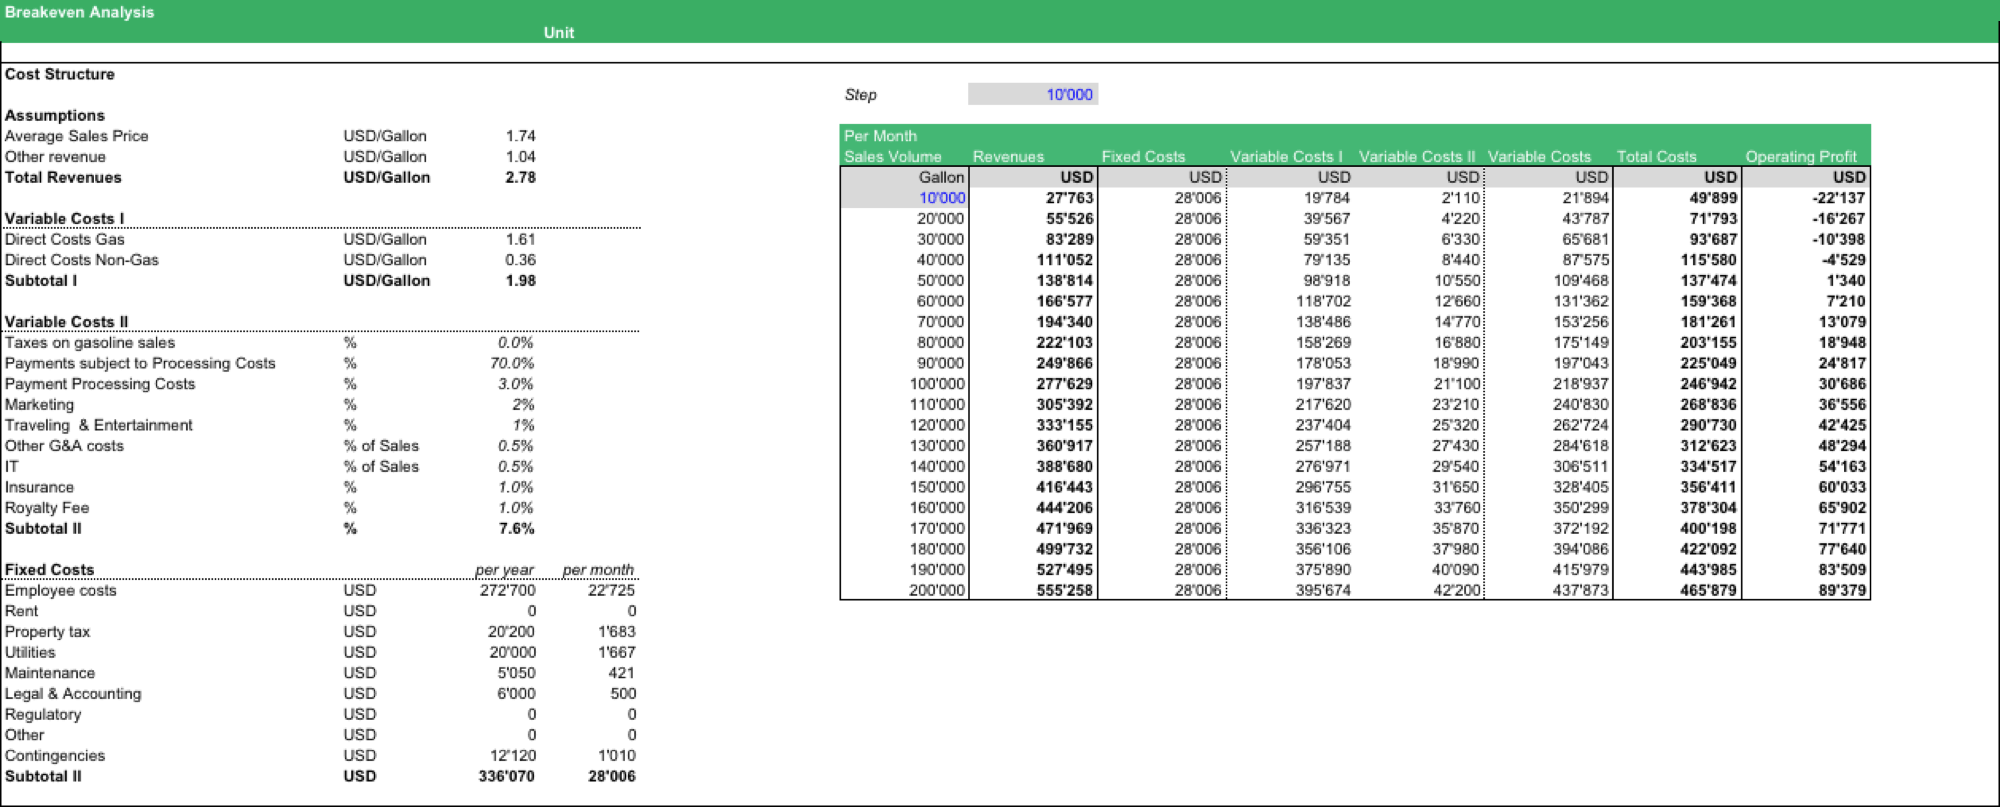Click the Operating Profit column header
2000x807 pixels.
[x=1801, y=157]
